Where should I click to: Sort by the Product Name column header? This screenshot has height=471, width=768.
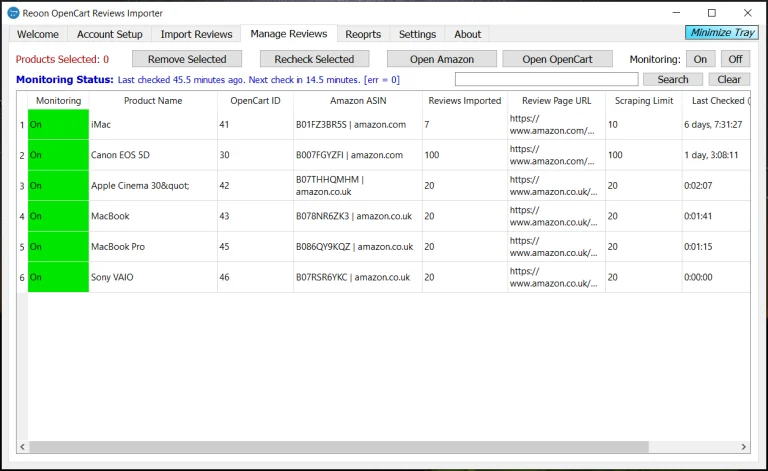(x=153, y=100)
